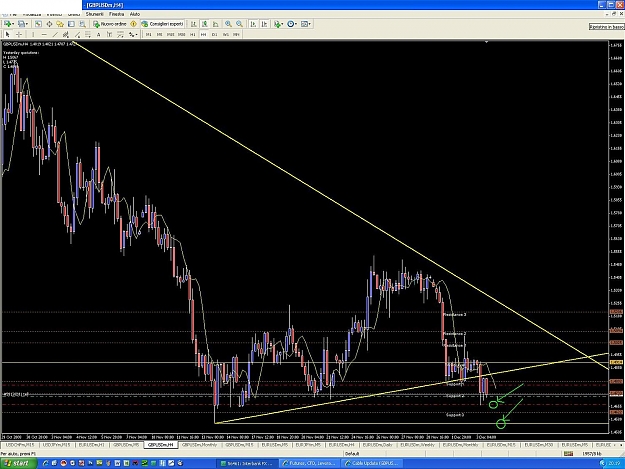Click 'Default' profile in status bar
Viewport: 625px width, 469px height.
click(x=352, y=453)
